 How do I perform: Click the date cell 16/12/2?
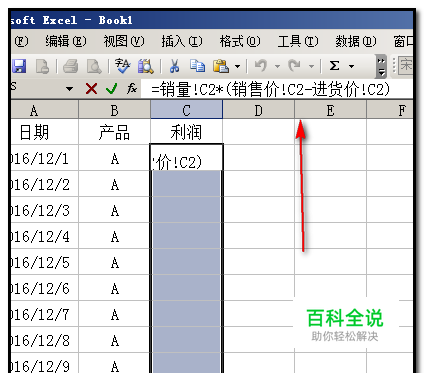click(x=45, y=184)
